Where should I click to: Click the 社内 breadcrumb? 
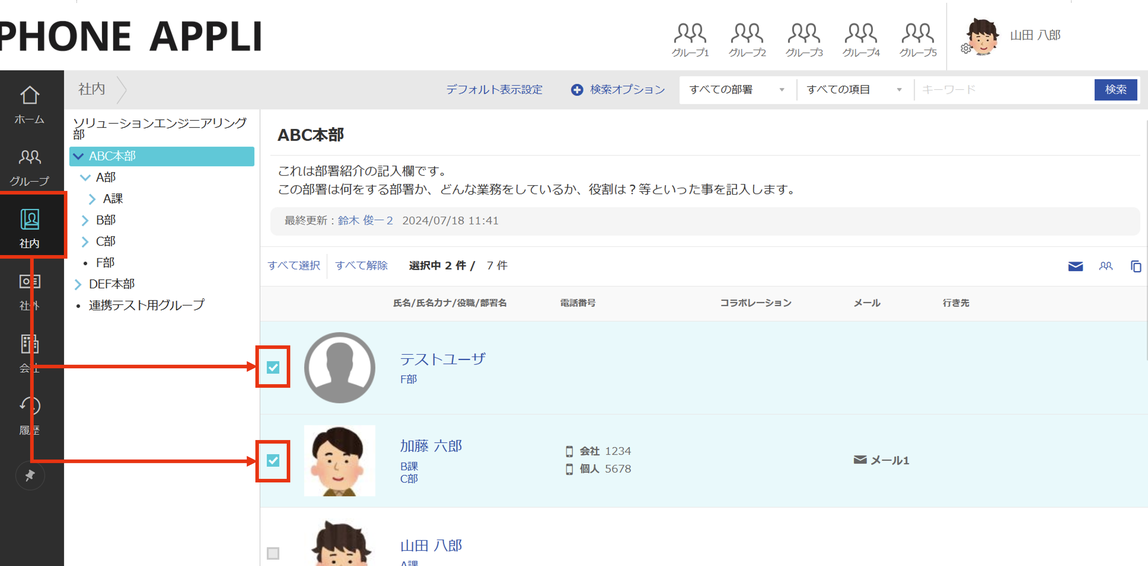click(x=92, y=89)
